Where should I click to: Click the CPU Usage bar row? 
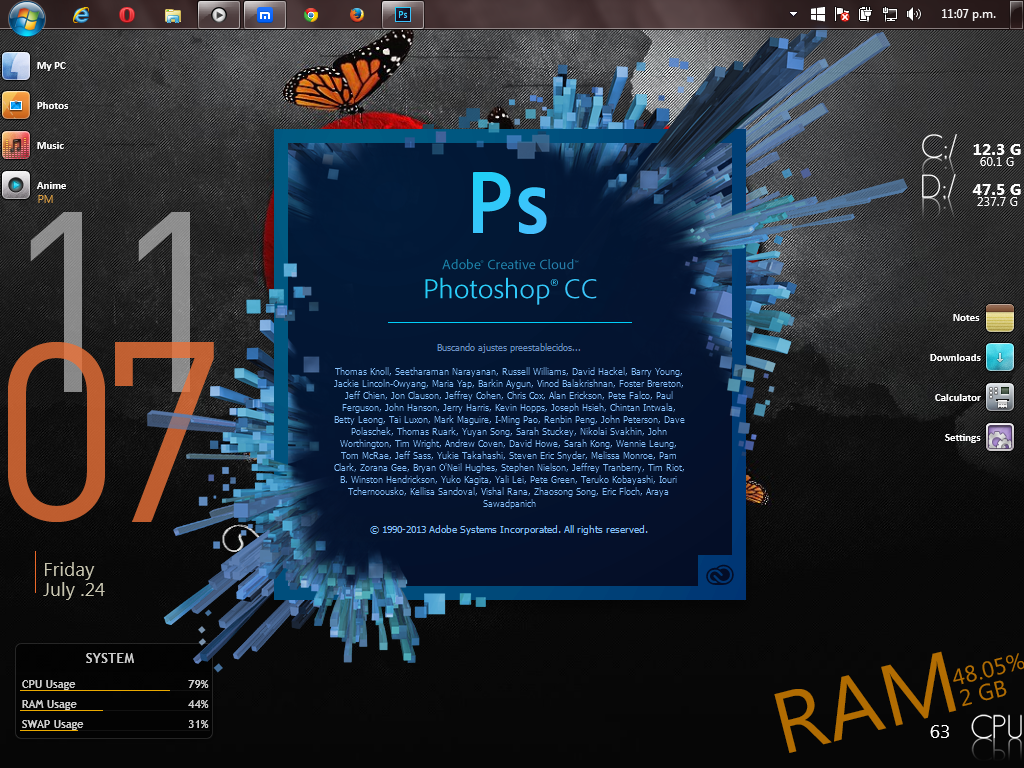(114, 684)
